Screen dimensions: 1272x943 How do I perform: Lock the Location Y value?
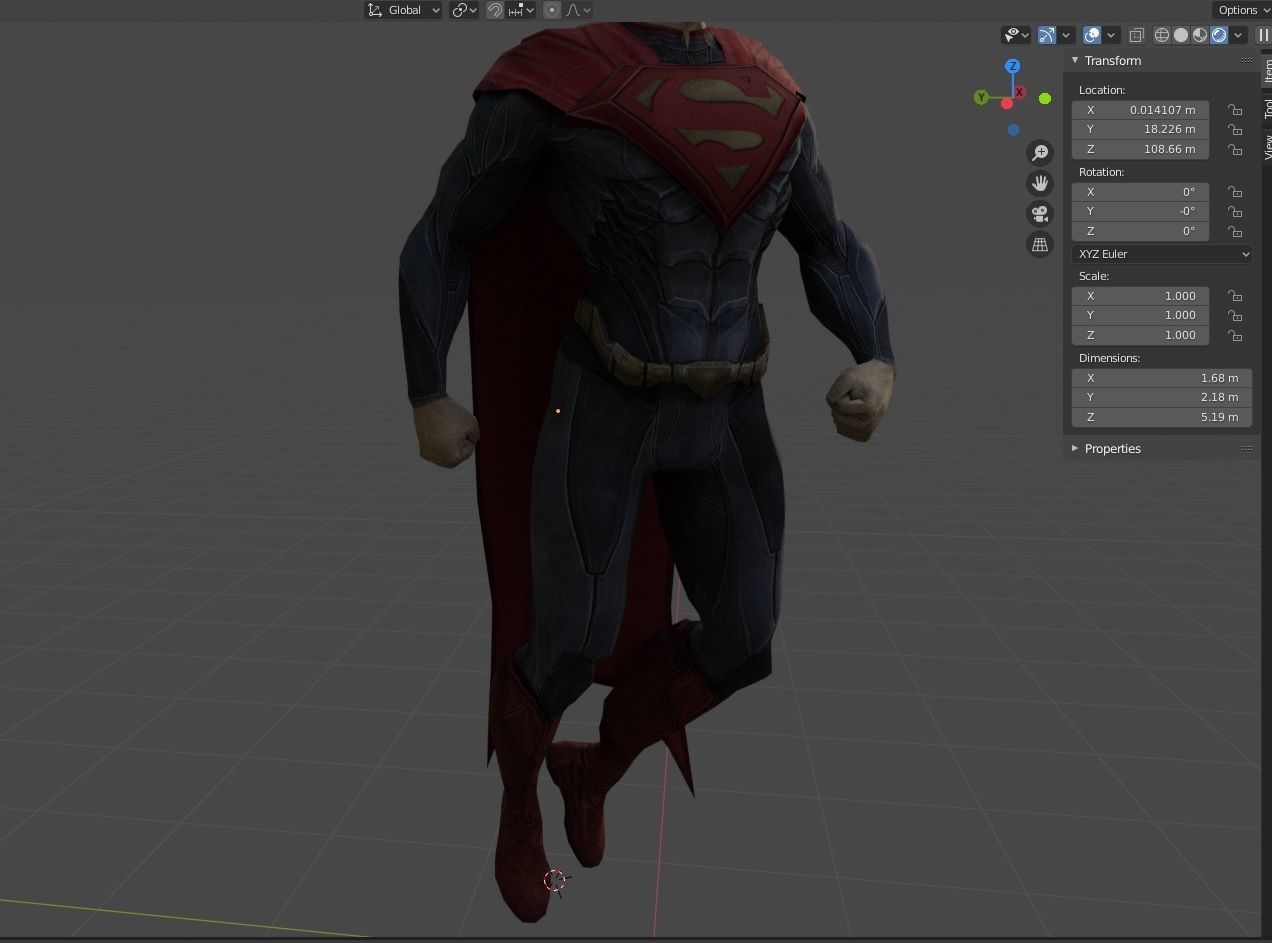tap(1235, 129)
